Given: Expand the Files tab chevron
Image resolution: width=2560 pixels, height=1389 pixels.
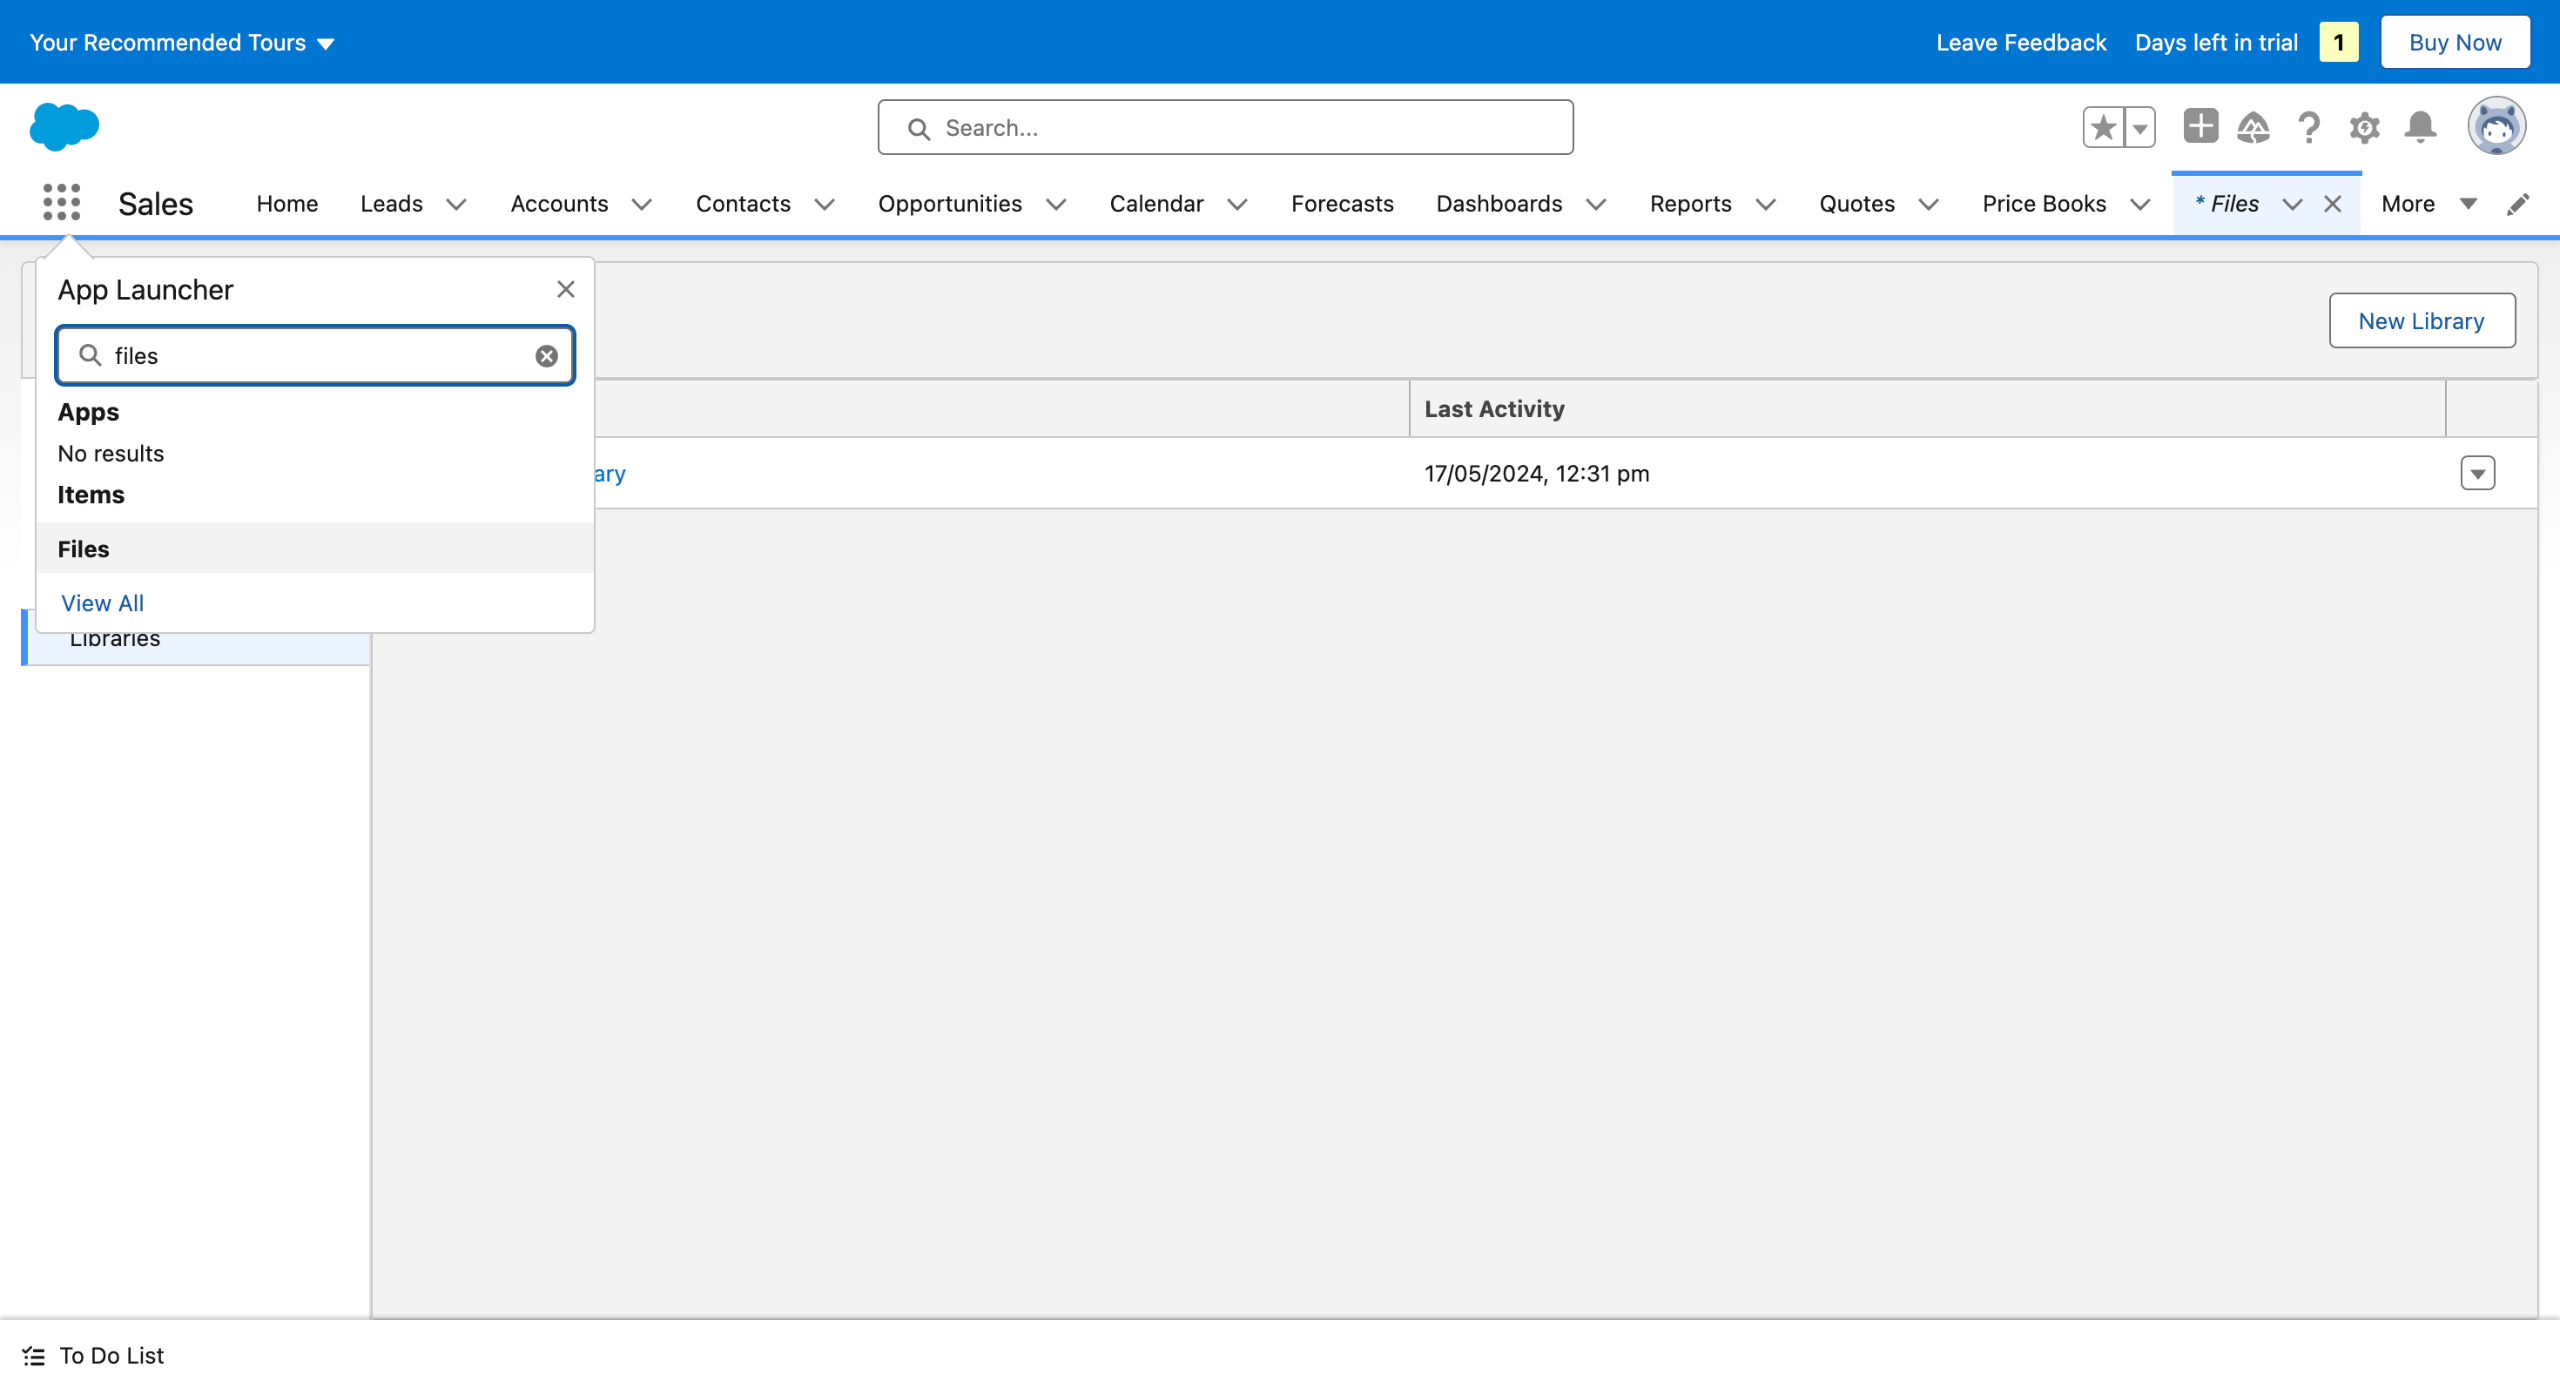Looking at the screenshot, I should [2293, 204].
